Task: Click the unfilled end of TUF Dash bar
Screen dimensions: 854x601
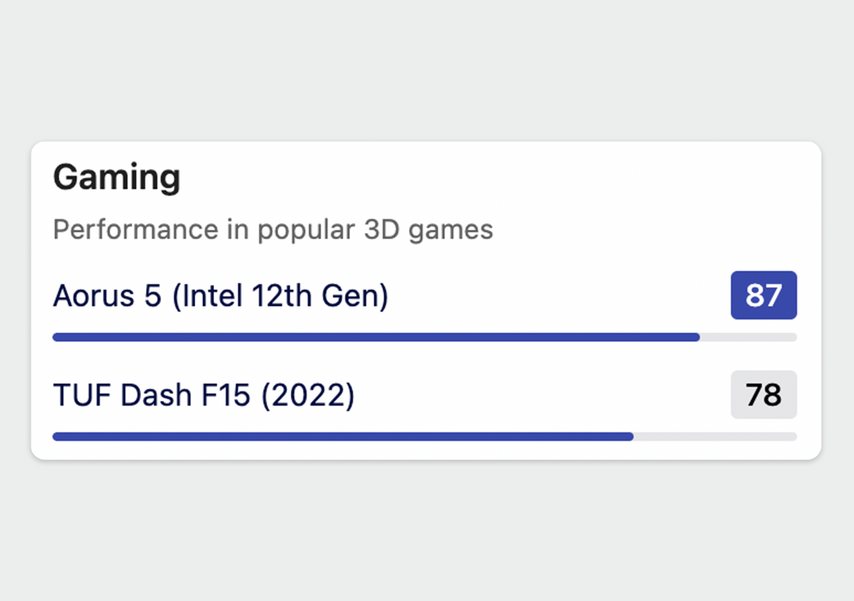Action: (x=716, y=436)
